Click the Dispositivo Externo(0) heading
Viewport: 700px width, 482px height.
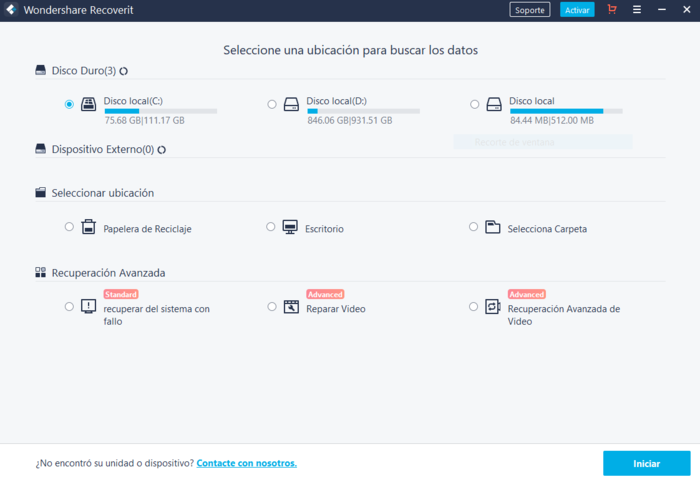pos(103,150)
